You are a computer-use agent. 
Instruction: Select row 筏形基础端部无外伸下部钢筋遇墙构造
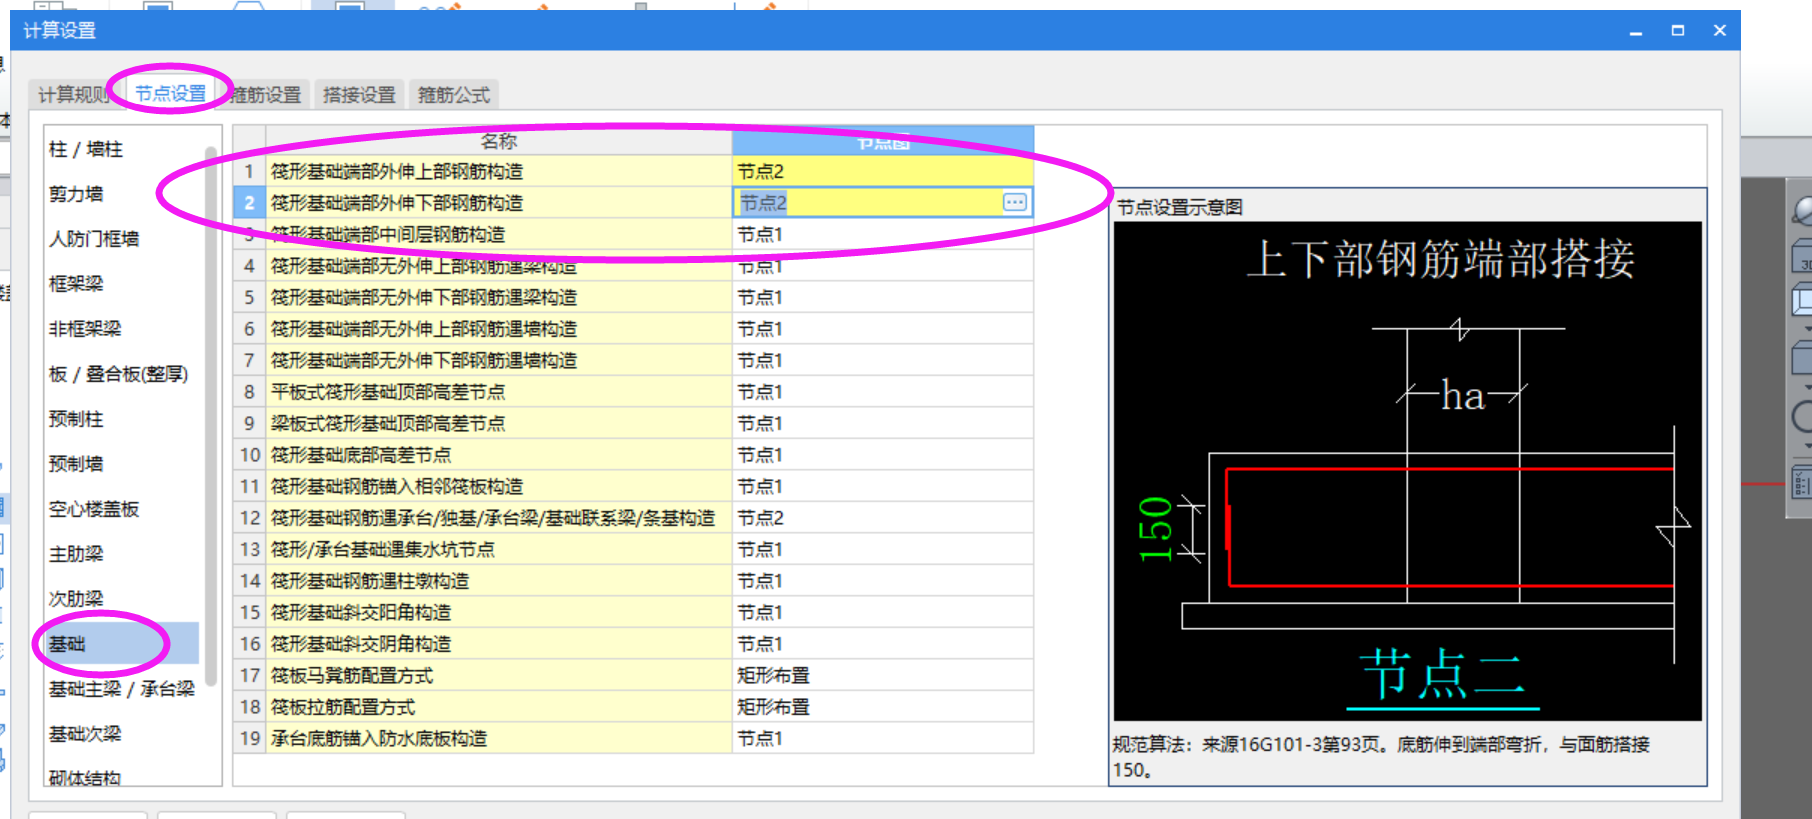tap(498, 360)
